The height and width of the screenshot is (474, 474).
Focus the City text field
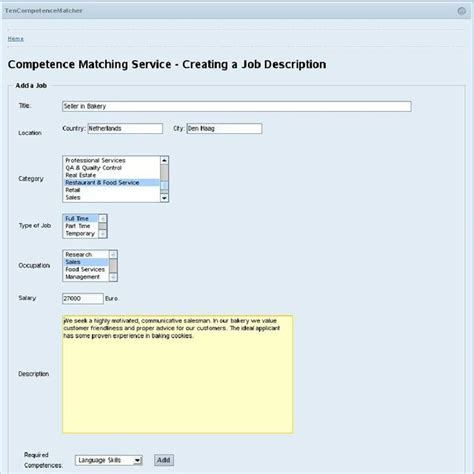point(224,129)
